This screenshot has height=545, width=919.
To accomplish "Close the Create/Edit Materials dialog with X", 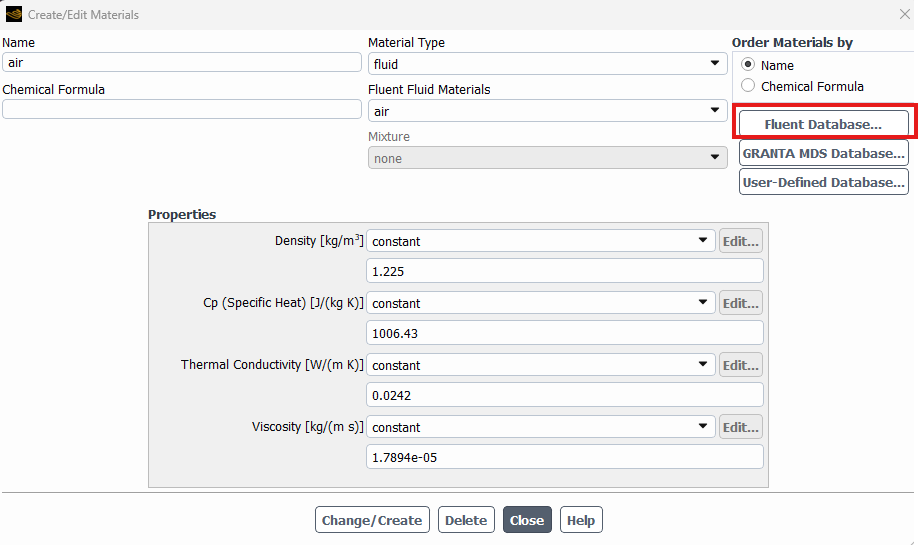I will (x=904, y=14).
